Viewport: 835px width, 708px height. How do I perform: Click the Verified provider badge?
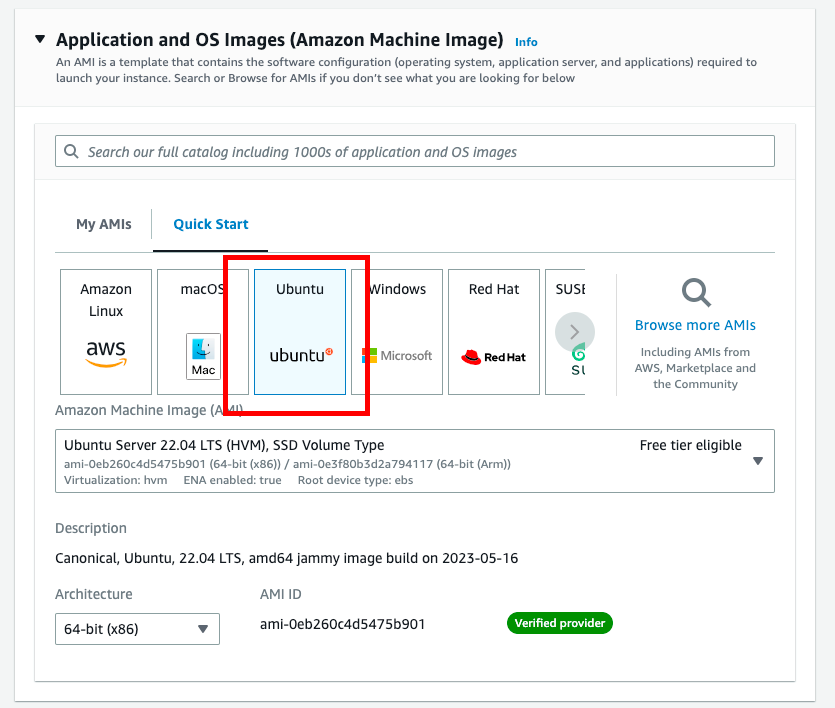point(560,623)
